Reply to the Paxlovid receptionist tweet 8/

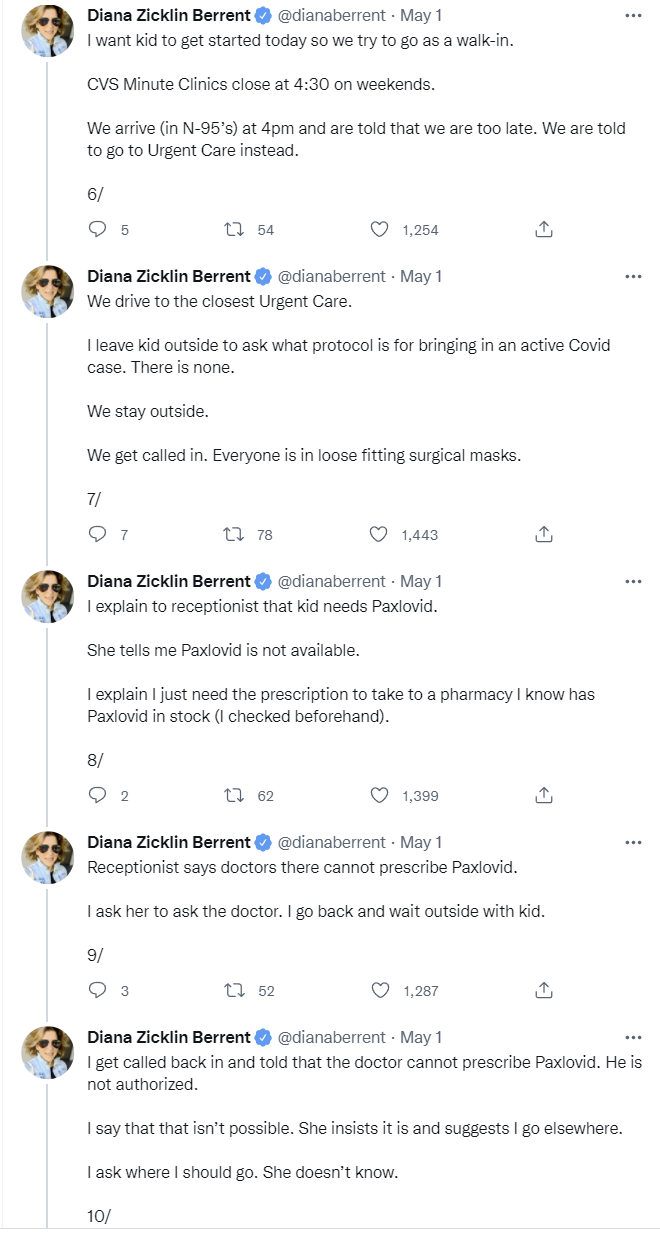coord(98,796)
